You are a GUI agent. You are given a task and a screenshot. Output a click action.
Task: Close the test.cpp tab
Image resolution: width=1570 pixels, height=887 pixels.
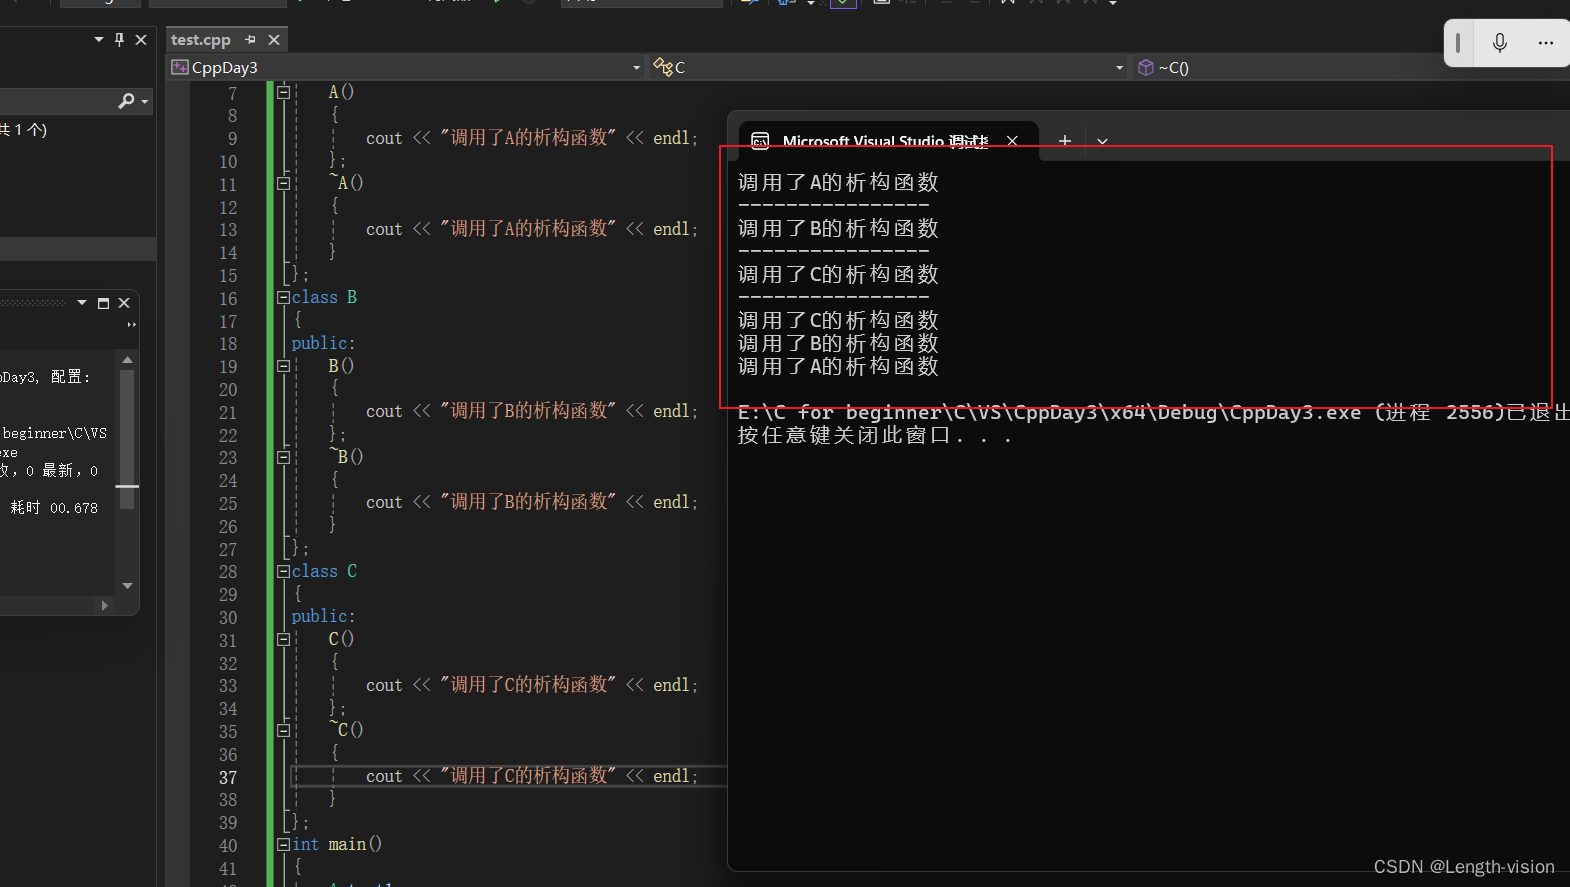[x=274, y=40]
